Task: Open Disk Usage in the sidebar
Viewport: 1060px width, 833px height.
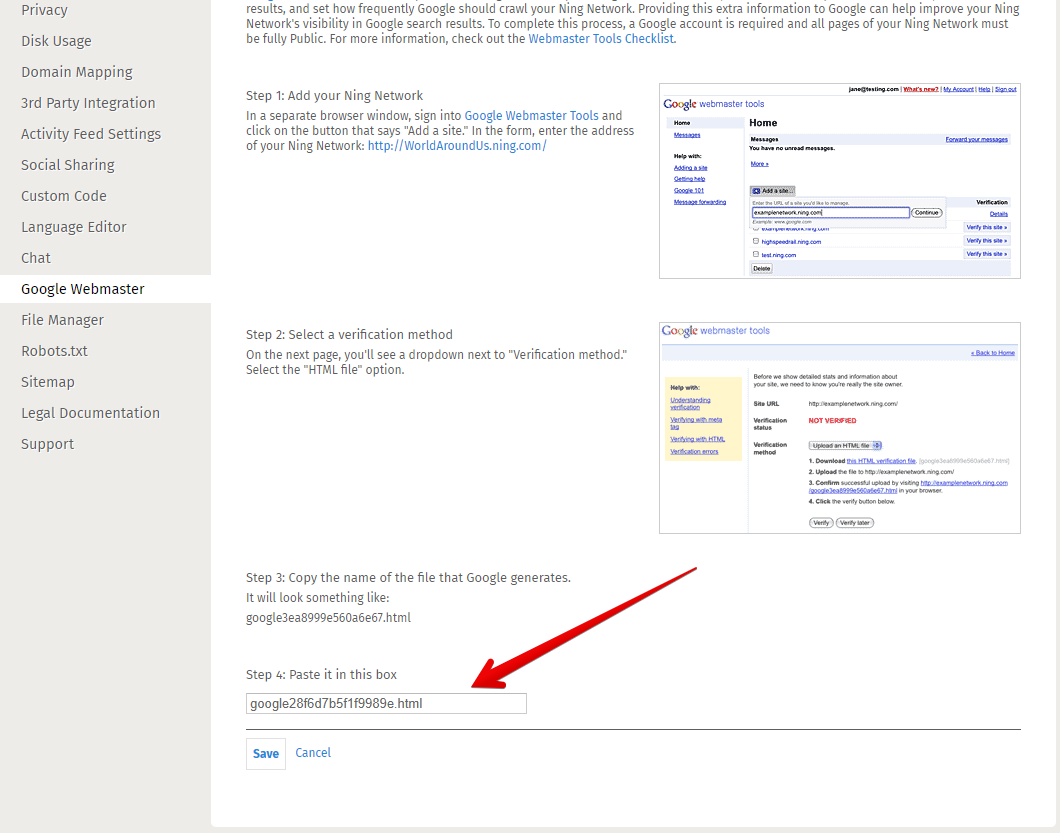Action: (56, 41)
